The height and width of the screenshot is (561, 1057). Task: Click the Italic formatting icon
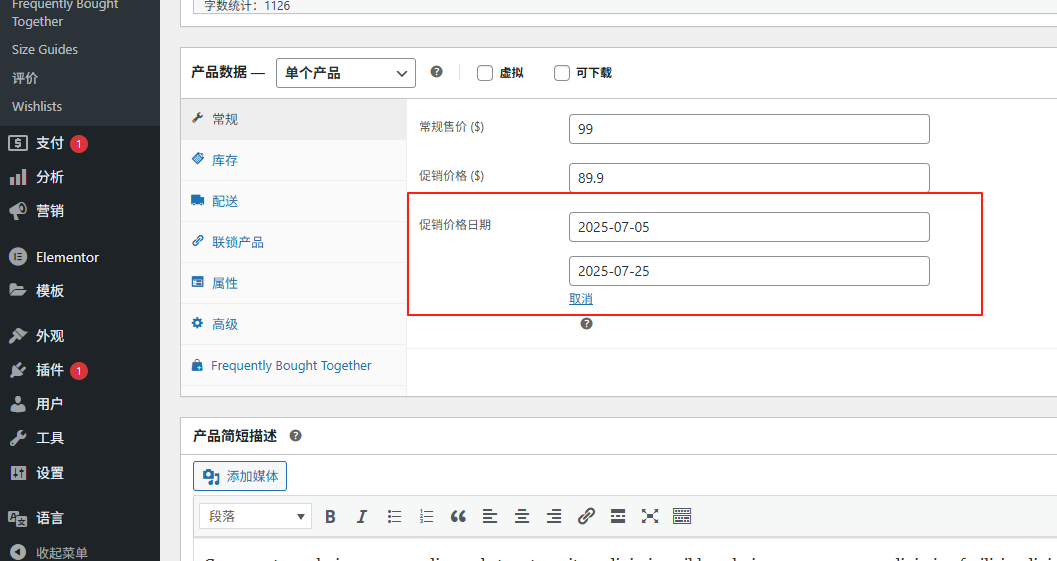pyautogui.click(x=362, y=517)
